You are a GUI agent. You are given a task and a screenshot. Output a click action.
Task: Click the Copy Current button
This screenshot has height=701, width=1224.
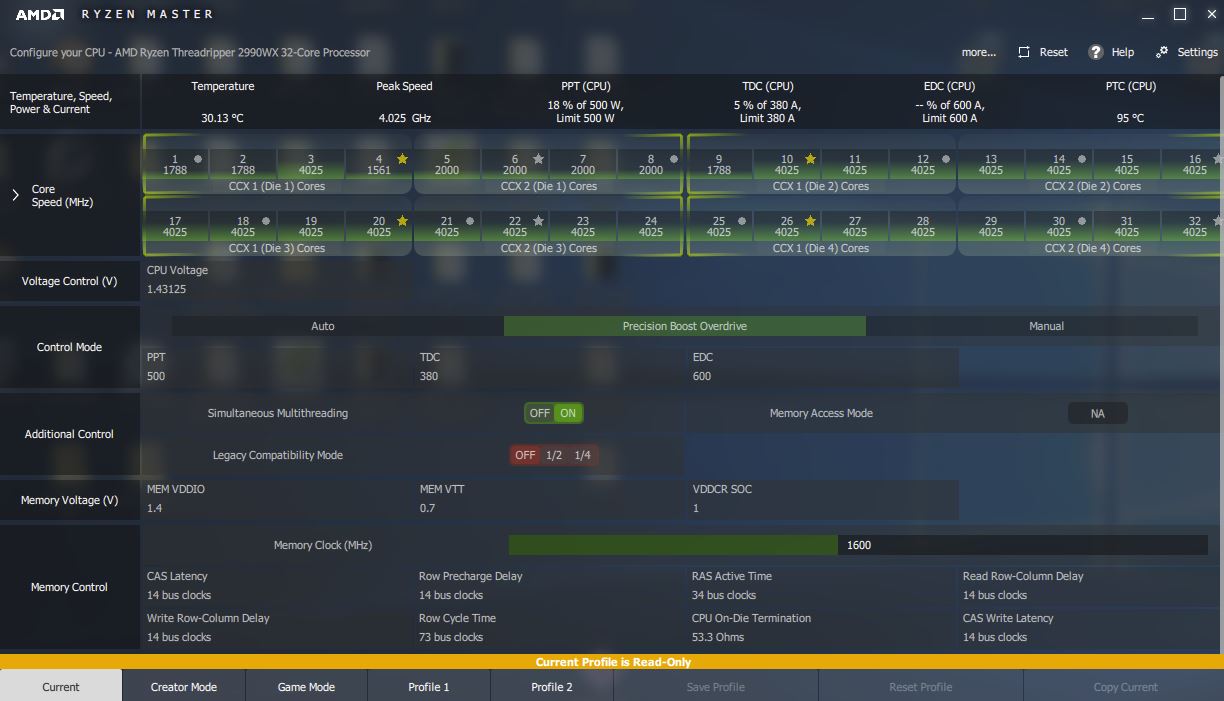1125,687
